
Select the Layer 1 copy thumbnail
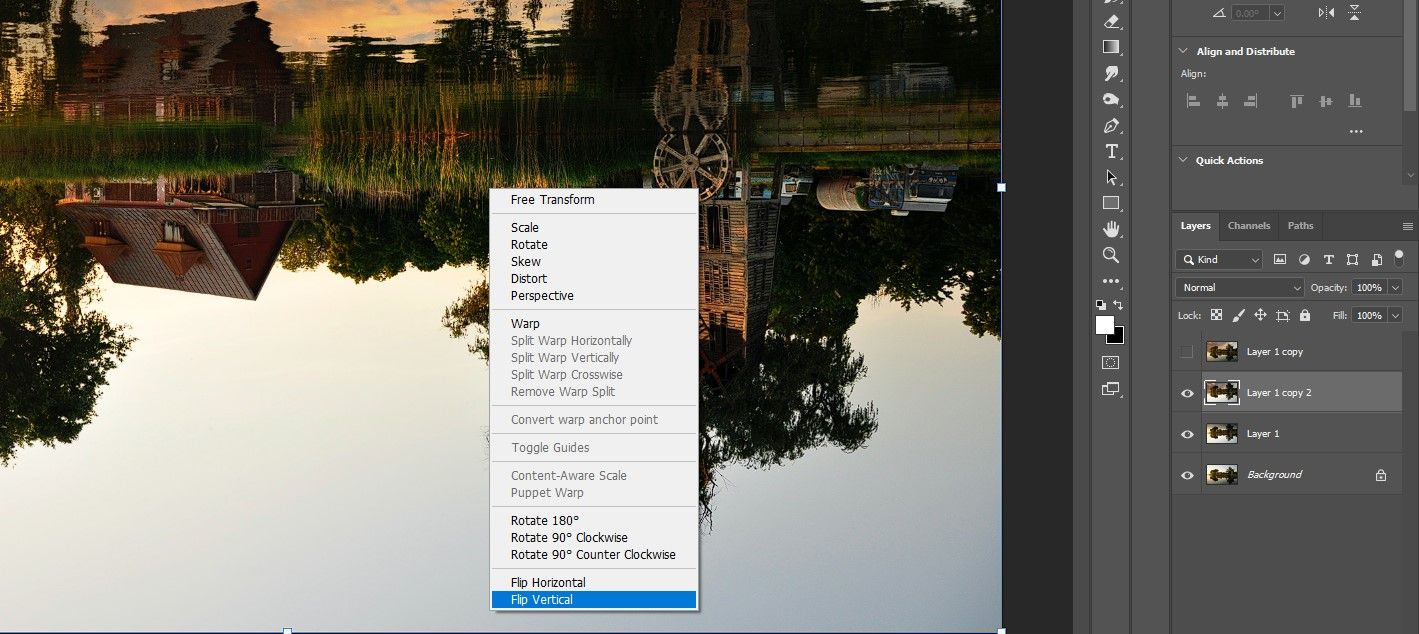click(x=1222, y=352)
